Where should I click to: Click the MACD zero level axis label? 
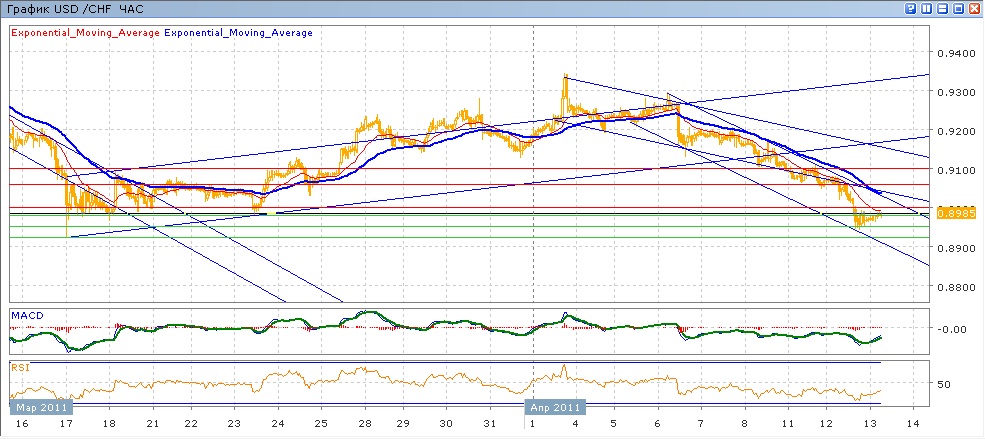click(951, 329)
